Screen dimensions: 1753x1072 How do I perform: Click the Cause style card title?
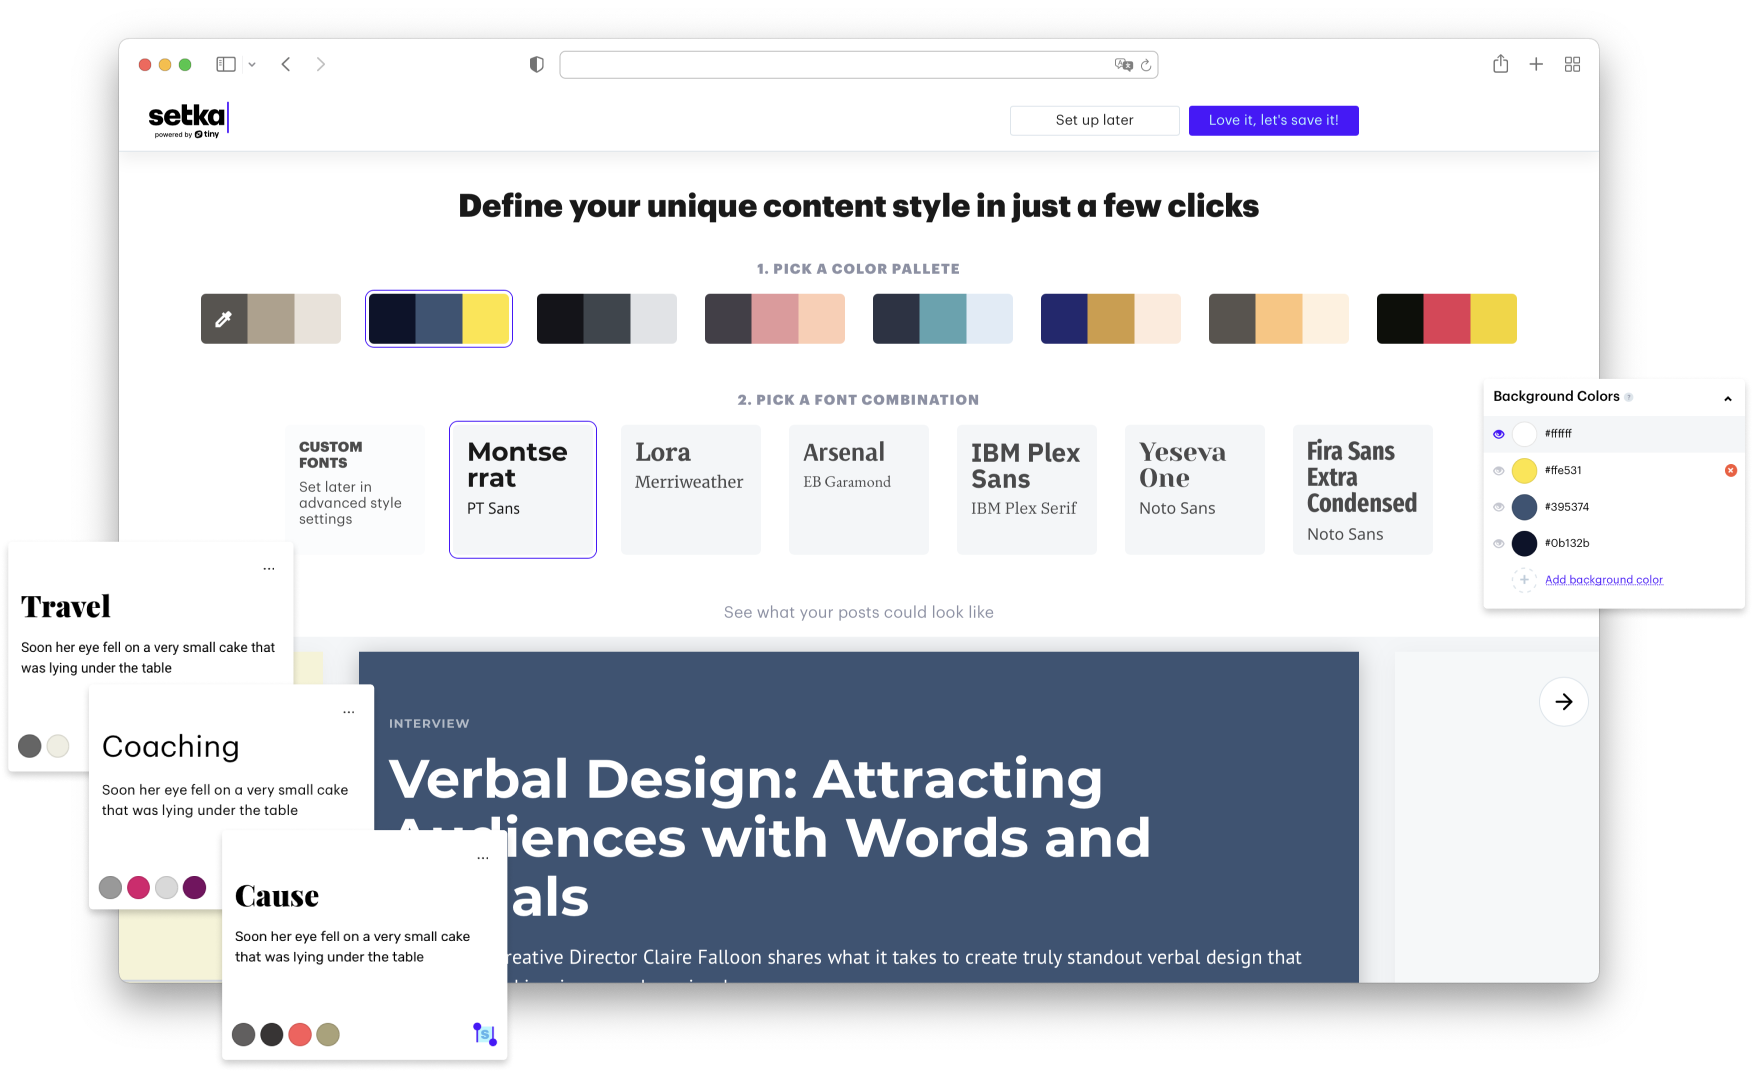[x=277, y=896]
